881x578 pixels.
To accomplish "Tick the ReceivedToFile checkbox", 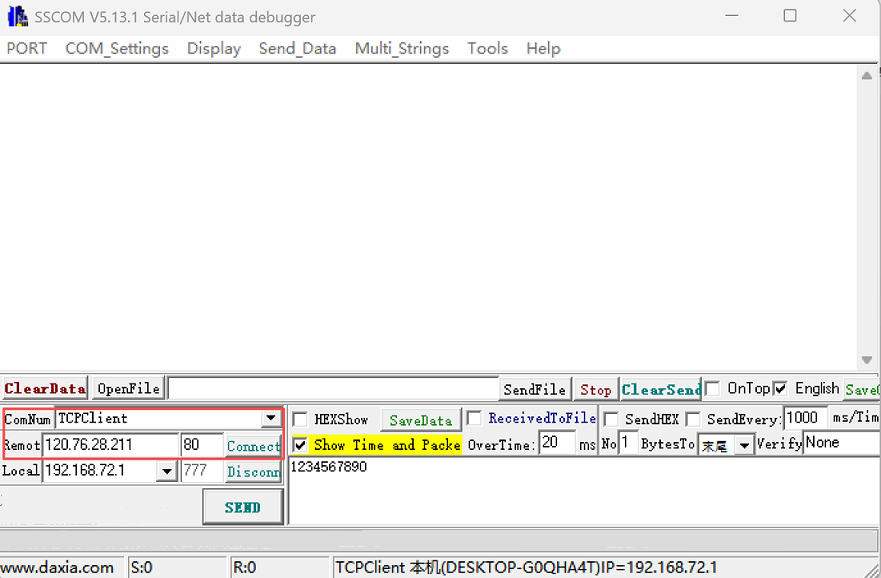I will [474, 418].
